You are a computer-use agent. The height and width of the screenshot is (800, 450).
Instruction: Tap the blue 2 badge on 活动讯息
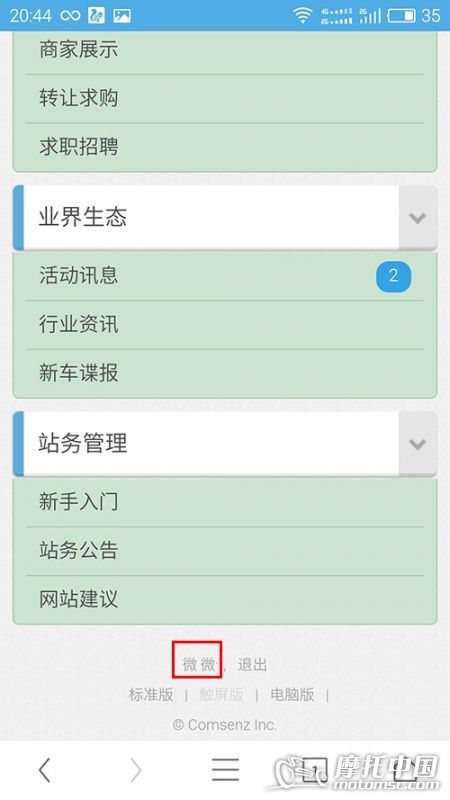coord(393,277)
